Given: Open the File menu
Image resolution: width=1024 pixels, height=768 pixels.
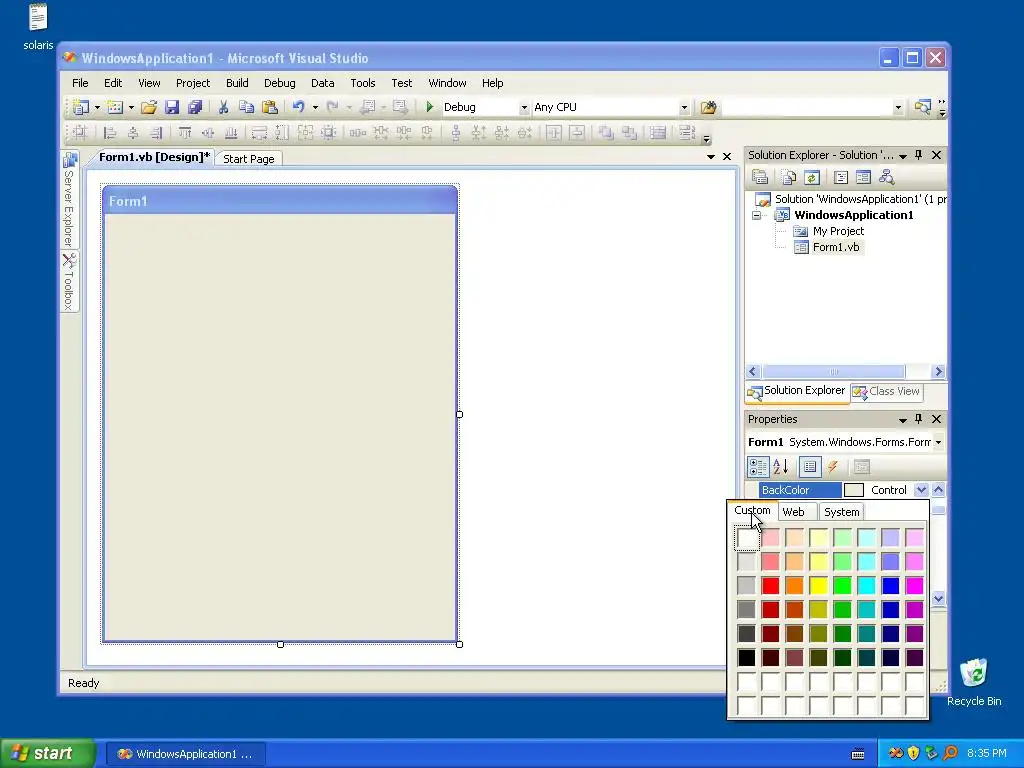Looking at the screenshot, I should 80,83.
